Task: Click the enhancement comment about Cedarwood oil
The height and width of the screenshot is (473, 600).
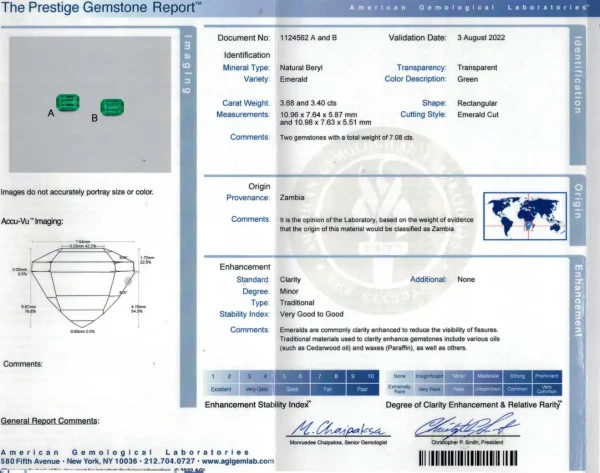Action: coord(390,339)
